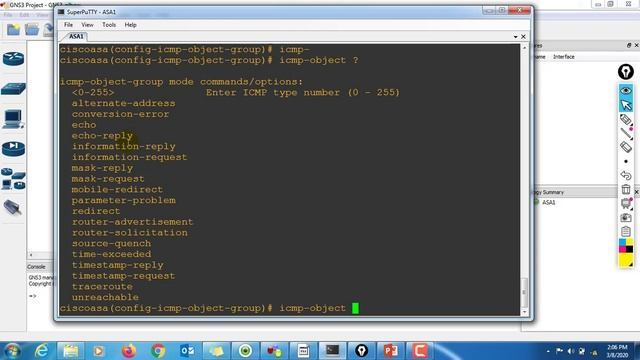The image size is (640, 360).
Task: Click the camera screenshot icon in annotation toolbar
Action: coord(626,218)
